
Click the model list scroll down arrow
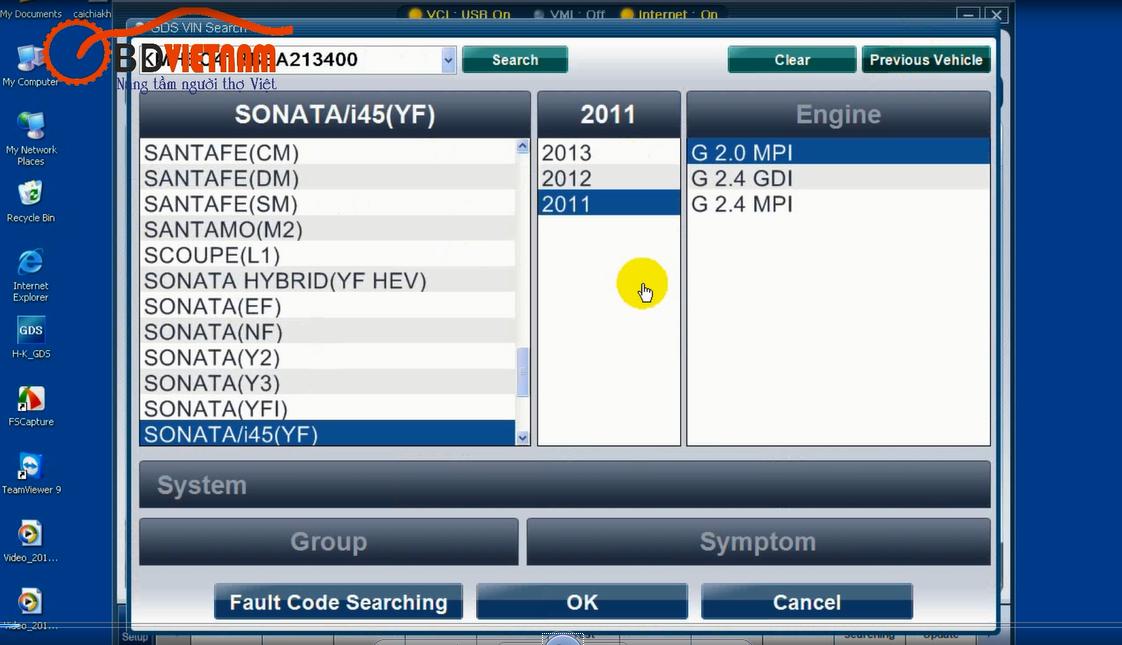coord(522,437)
